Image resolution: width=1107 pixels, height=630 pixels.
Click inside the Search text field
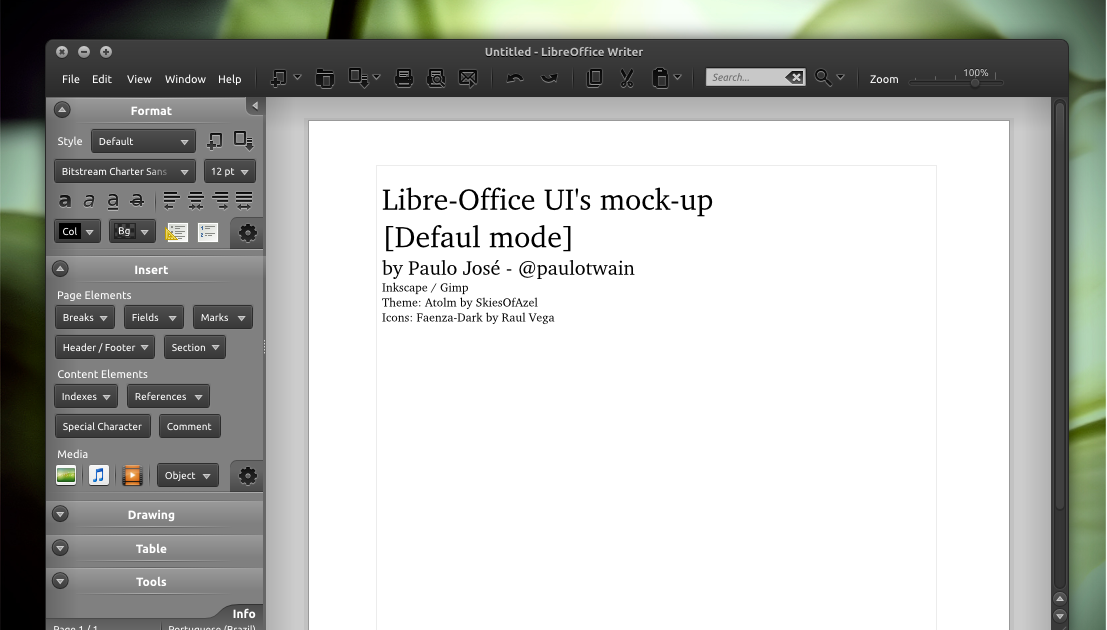click(x=745, y=77)
